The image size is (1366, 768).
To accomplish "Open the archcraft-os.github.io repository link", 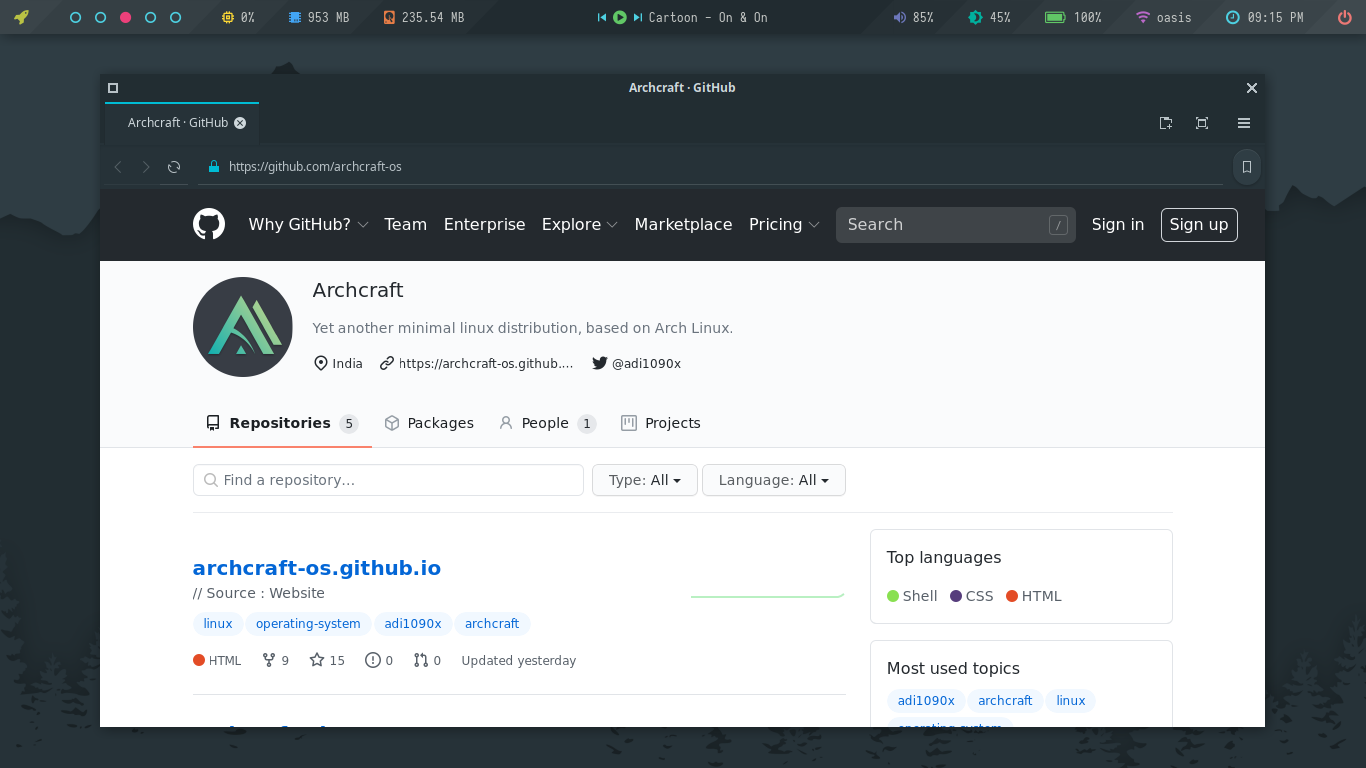I will (x=317, y=567).
